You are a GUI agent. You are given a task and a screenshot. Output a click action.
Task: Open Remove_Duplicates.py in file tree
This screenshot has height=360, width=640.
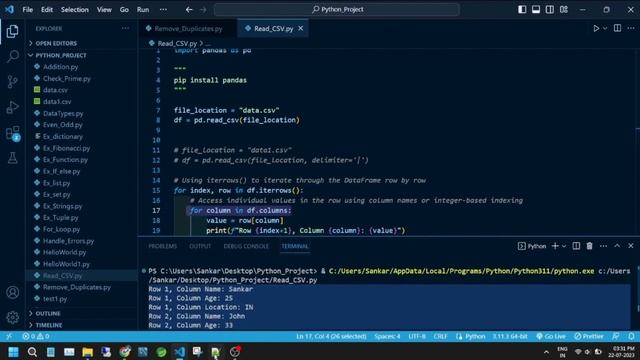77,287
